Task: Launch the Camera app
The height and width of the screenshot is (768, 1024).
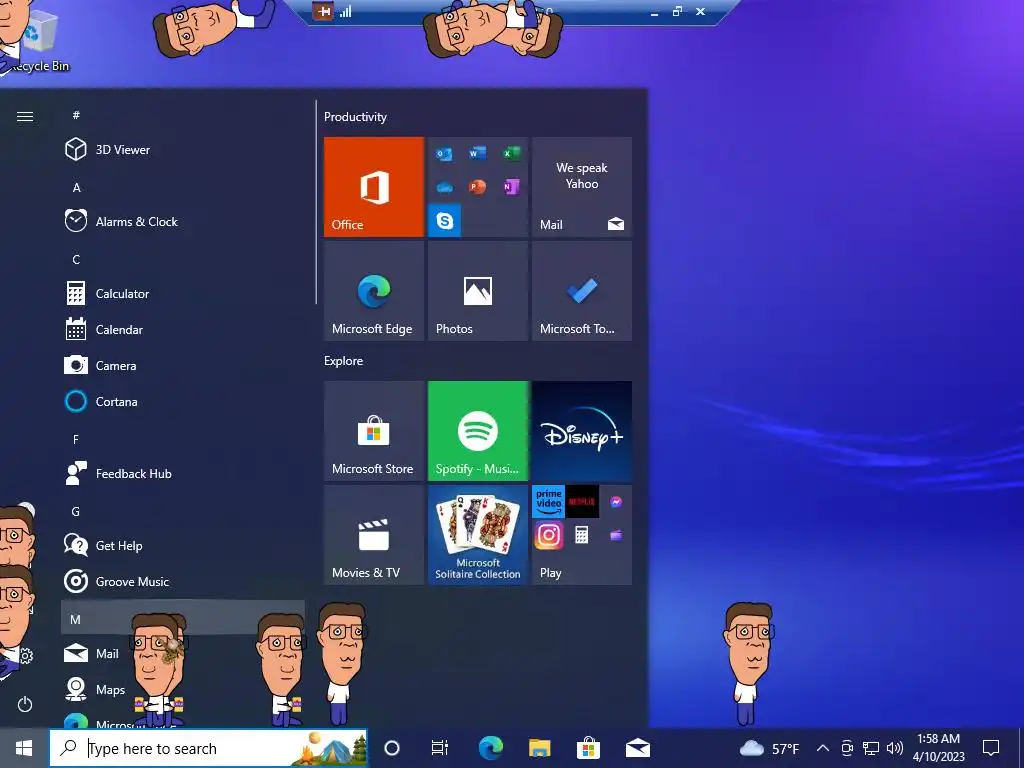Action: tap(183, 365)
